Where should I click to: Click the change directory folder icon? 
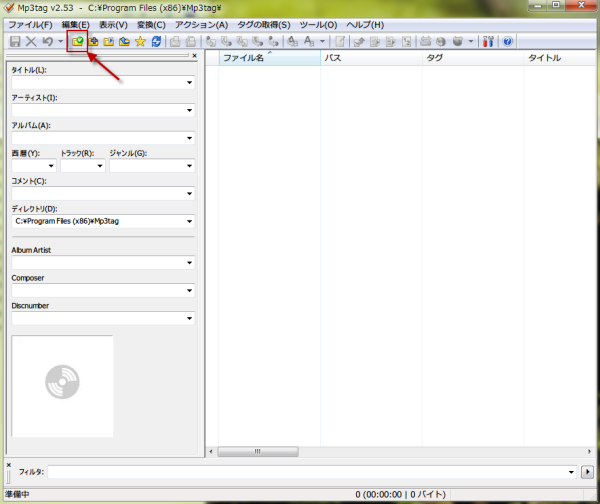click(76, 41)
